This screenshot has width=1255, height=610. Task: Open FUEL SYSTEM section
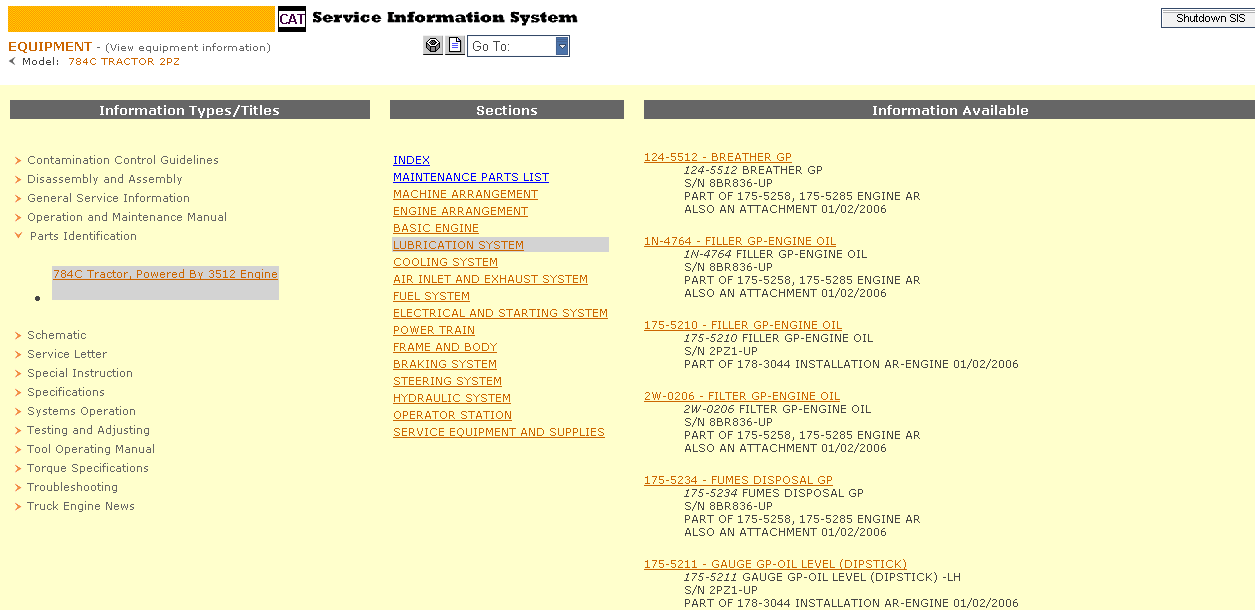point(431,296)
